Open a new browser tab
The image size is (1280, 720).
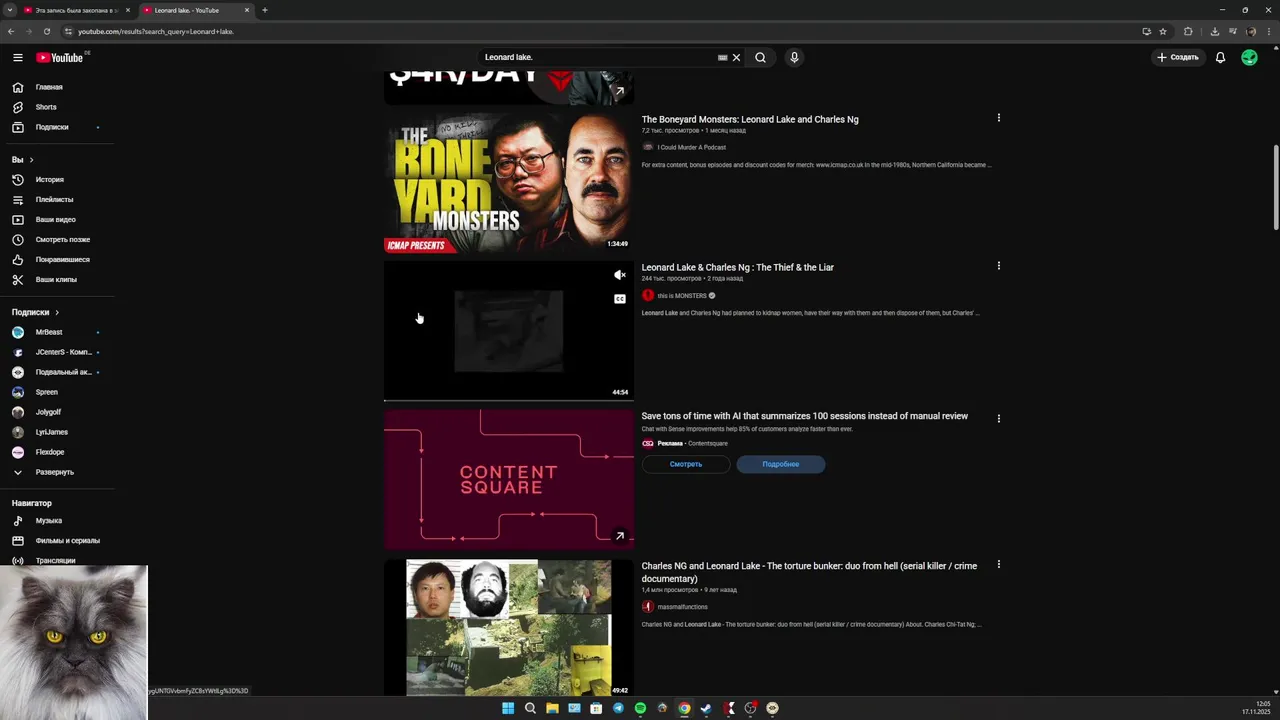coord(265,10)
